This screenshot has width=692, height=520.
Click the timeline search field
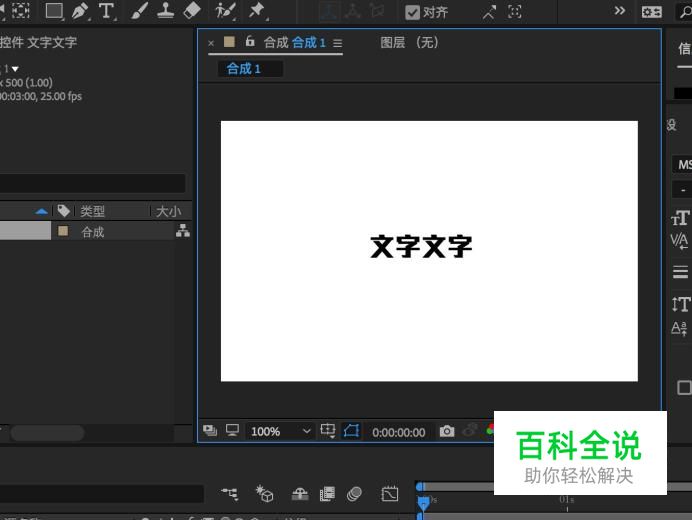pos(102,494)
